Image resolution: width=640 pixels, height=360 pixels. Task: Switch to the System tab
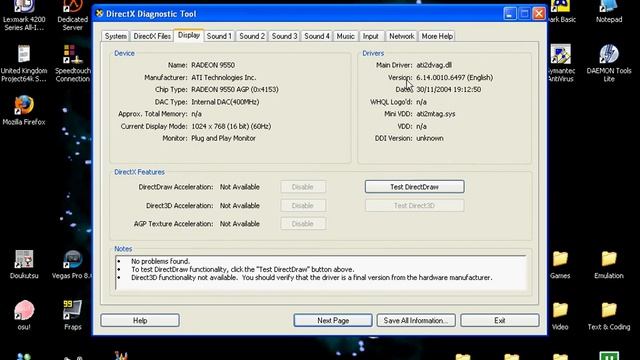tap(116, 36)
